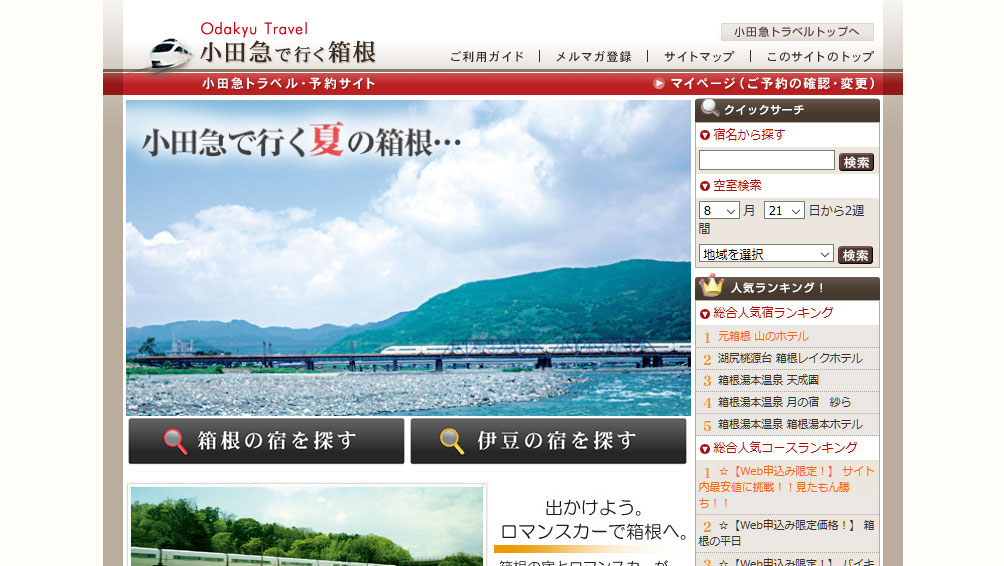Viewport: 1004px width, 566px height.
Task: Open ご利用ガイド in top navigation
Action: coord(487,57)
